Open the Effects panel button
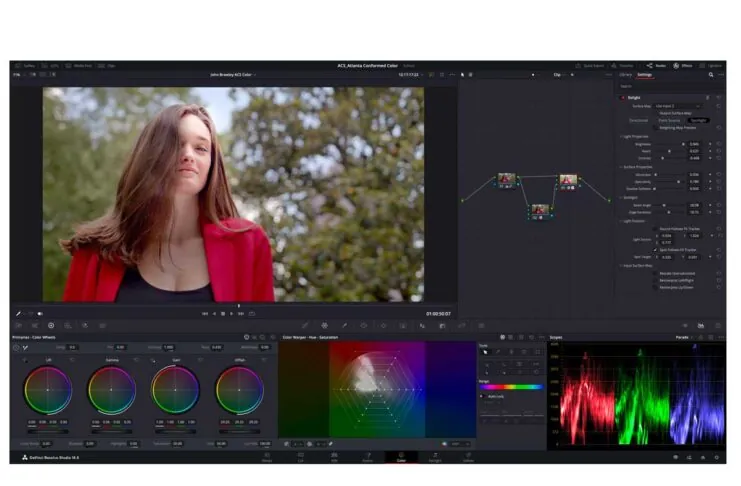Image resolution: width=741 pixels, height=486 pixels. 682,65
